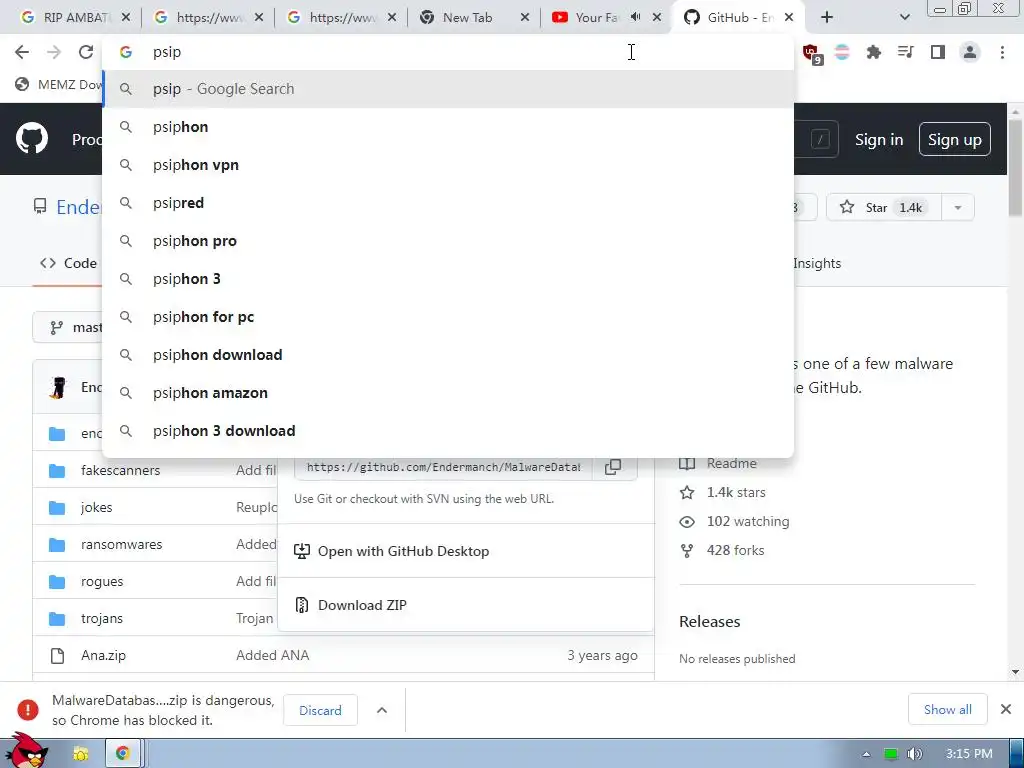Open the striped flag extension icon

pos(842,52)
